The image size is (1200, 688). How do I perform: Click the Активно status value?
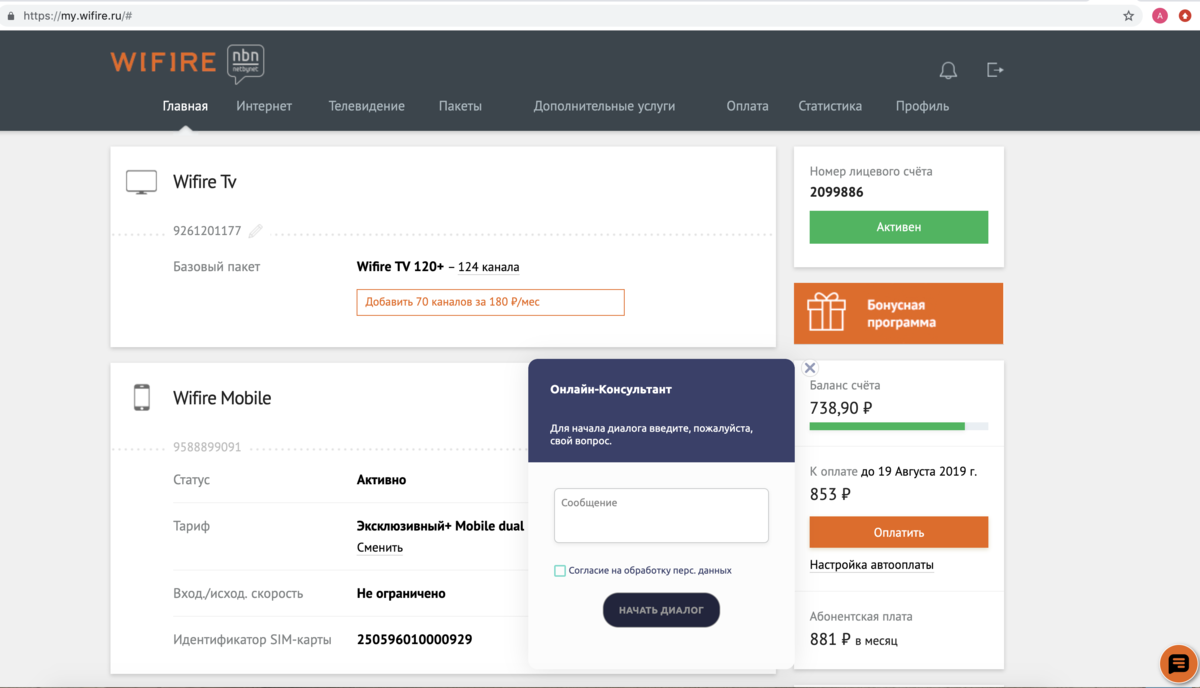click(x=381, y=480)
